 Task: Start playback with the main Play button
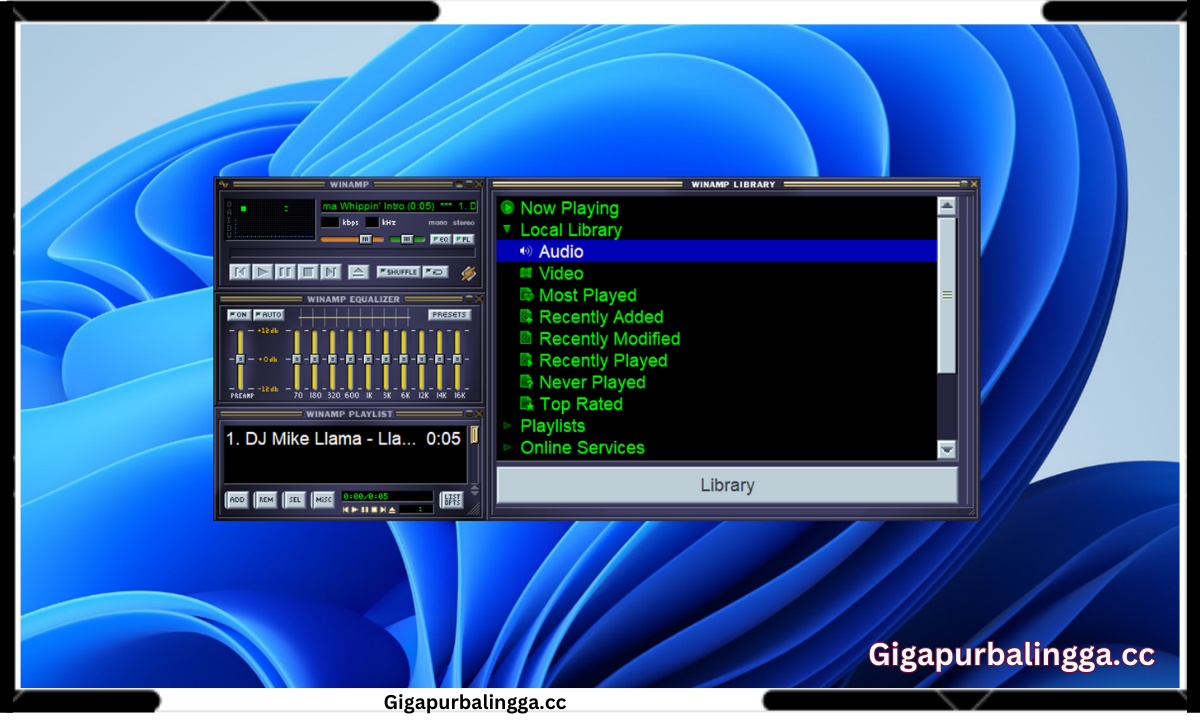pos(262,272)
